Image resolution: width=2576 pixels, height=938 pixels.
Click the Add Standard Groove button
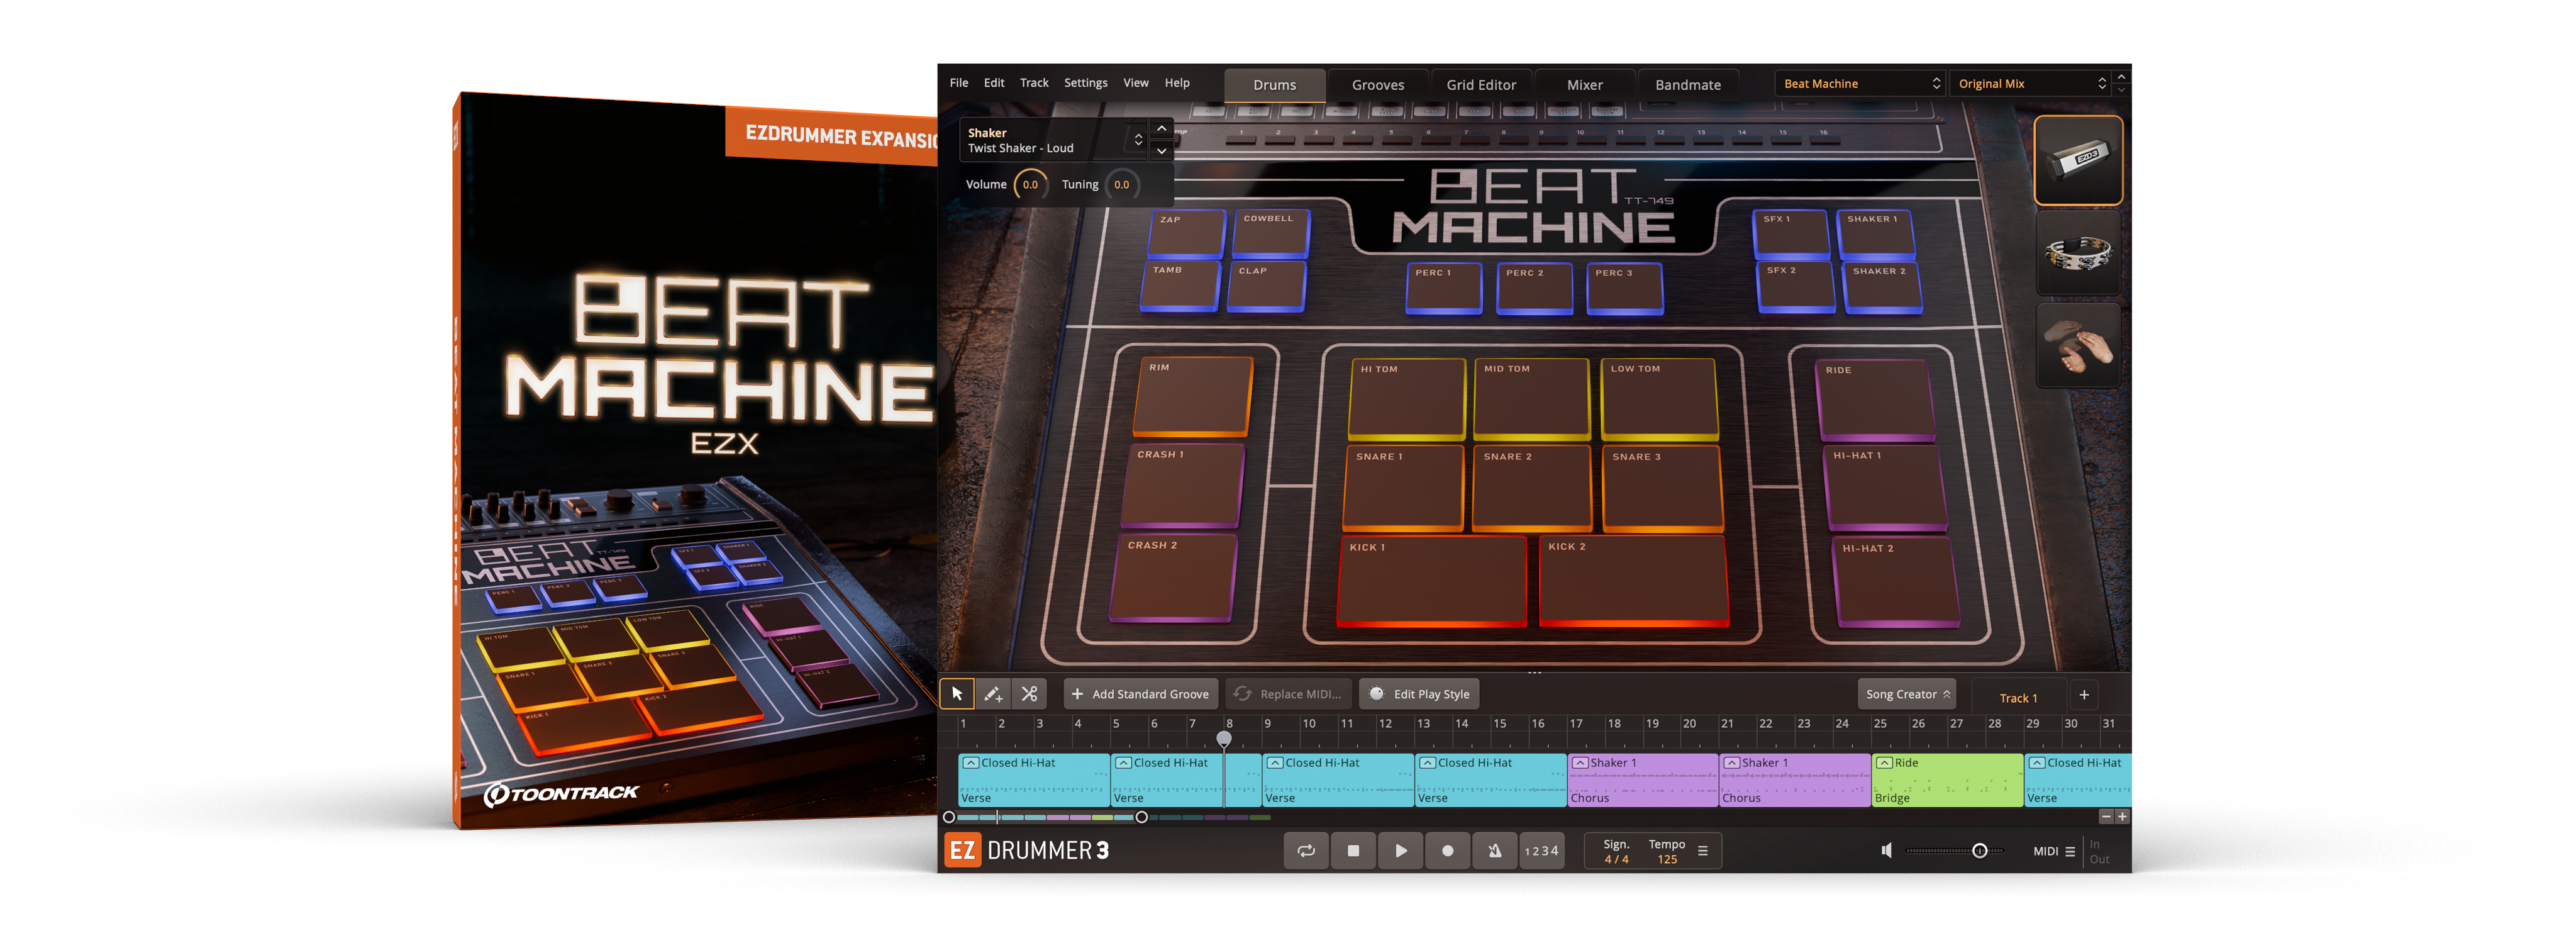click(x=1140, y=694)
